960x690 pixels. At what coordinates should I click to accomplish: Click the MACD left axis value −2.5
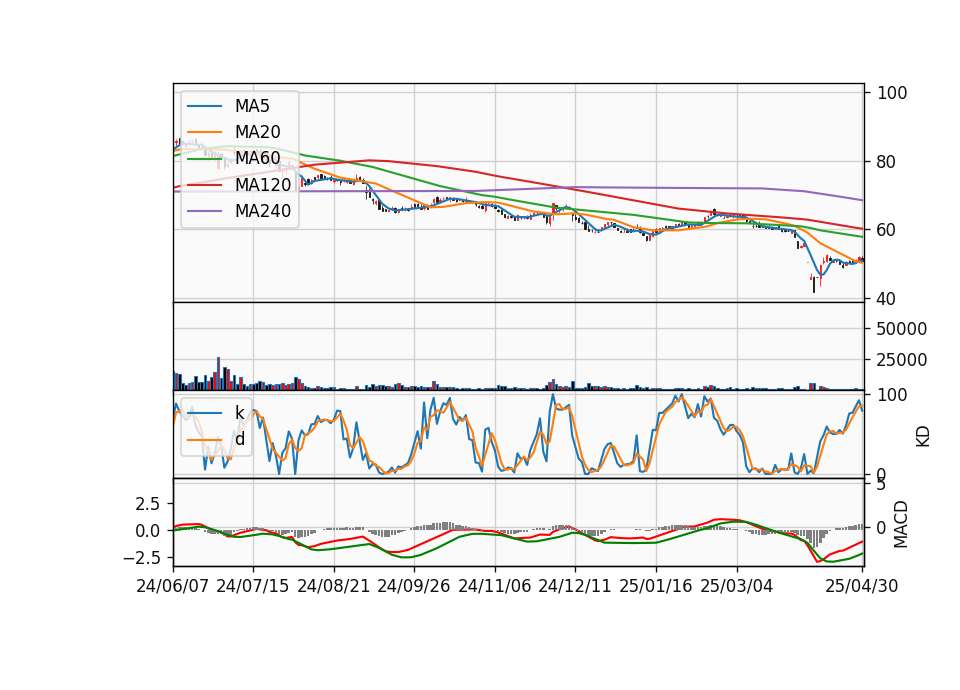tap(141, 558)
